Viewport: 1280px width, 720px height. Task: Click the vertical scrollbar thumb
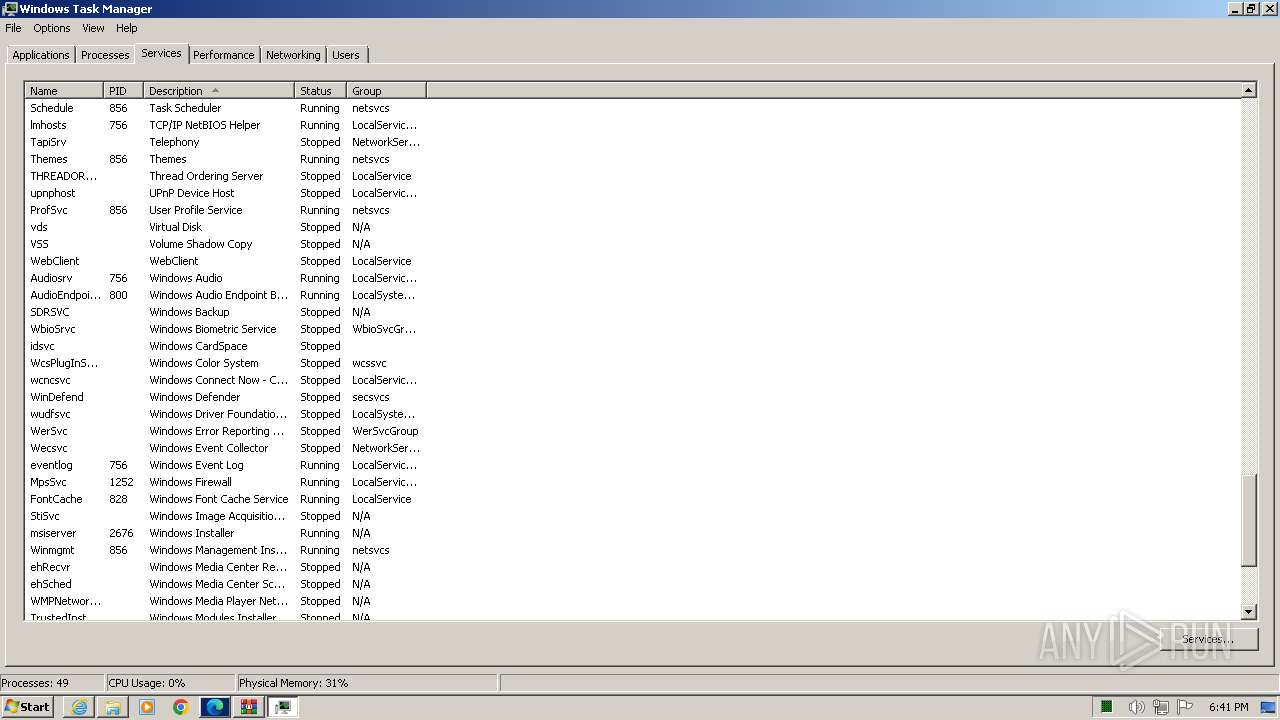tap(1248, 521)
